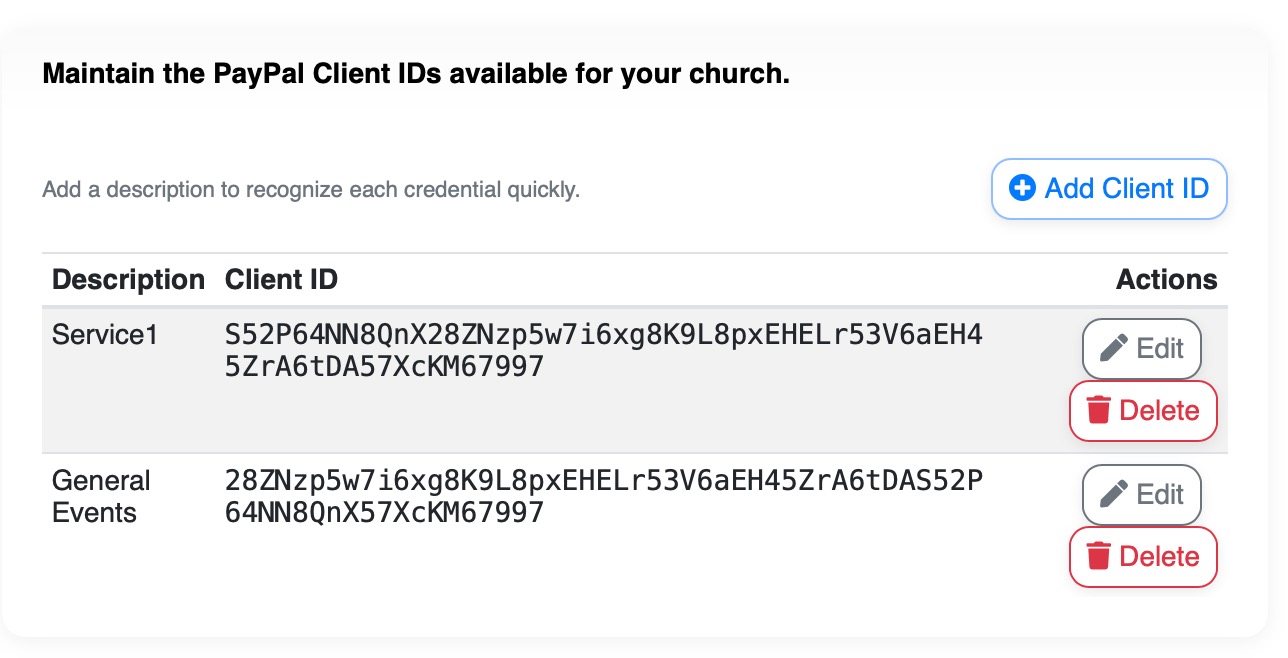1288x658 pixels.
Task: Delete the Service1 client ID via Delete label
Action: pos(1159,410)
